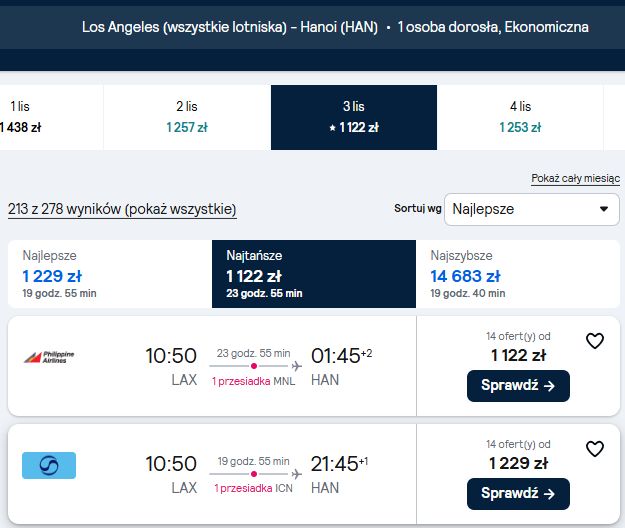Select the 2 lis date at 1 257 zł

coord(187,117)
